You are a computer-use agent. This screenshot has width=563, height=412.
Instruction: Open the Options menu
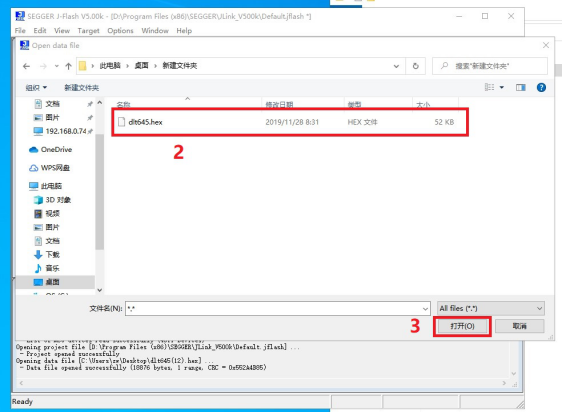tap(120, 31)
